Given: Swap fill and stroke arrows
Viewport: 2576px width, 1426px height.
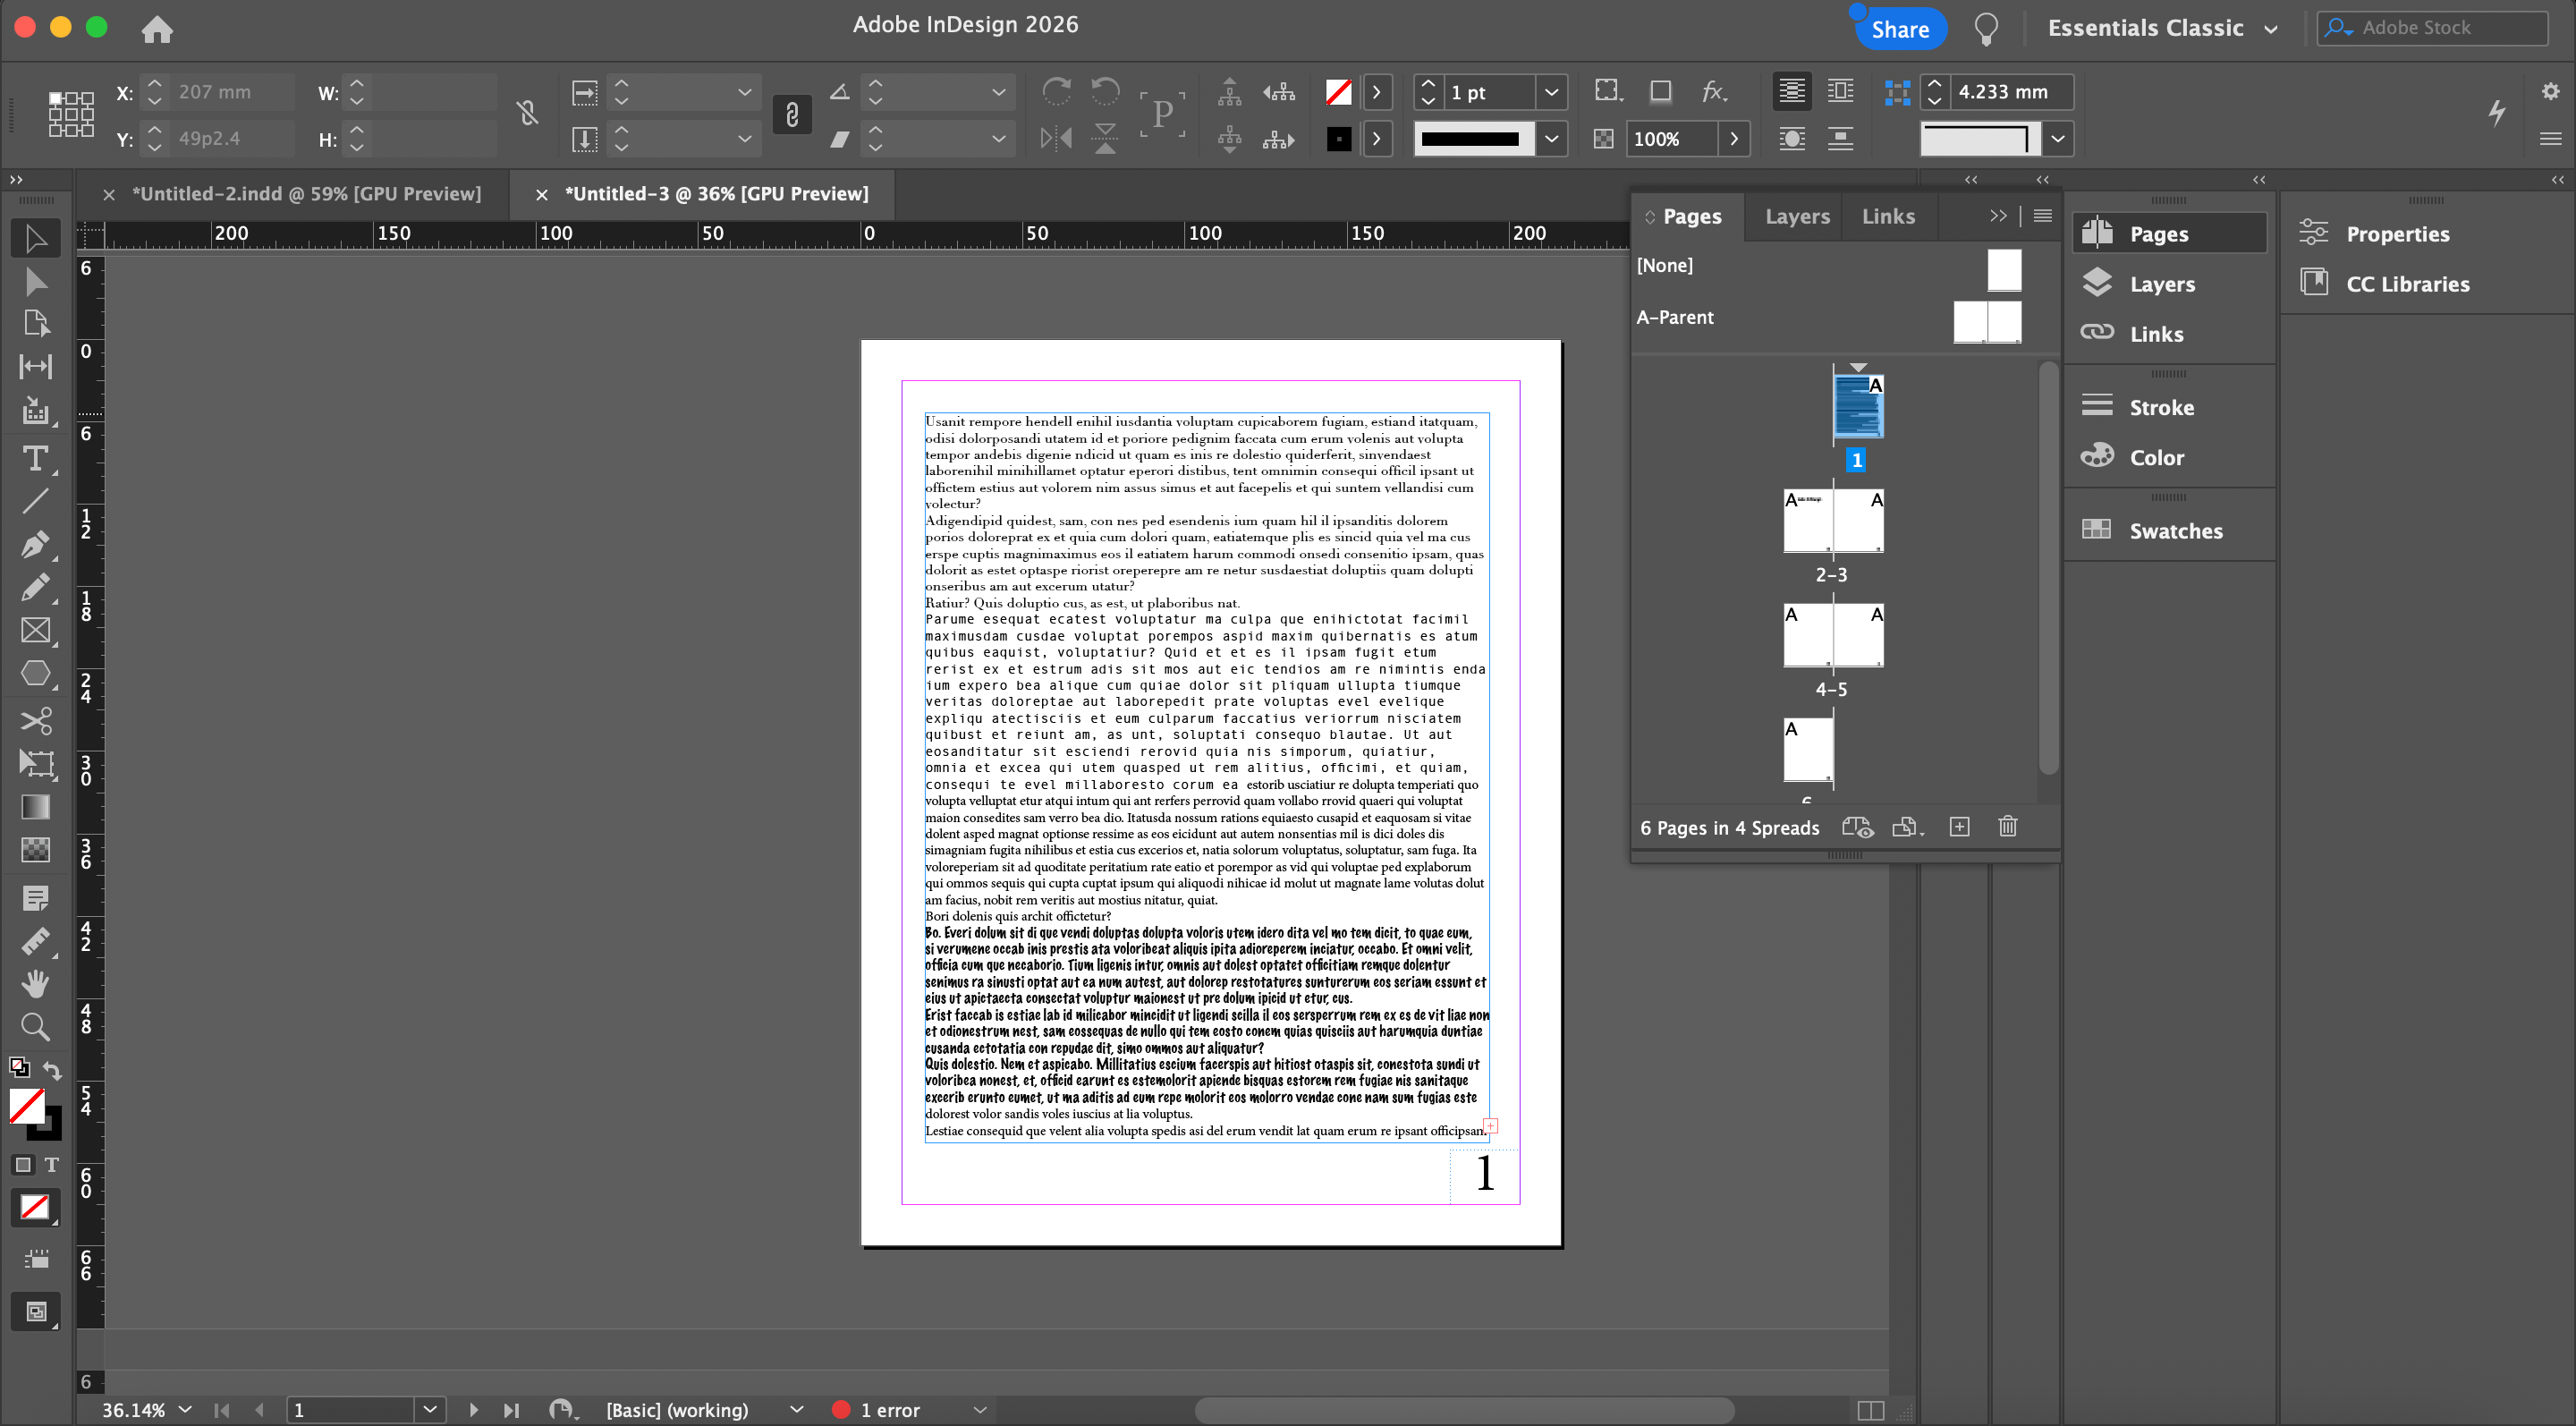Looking at the screenshot, I should click(x=52, y=1070).
